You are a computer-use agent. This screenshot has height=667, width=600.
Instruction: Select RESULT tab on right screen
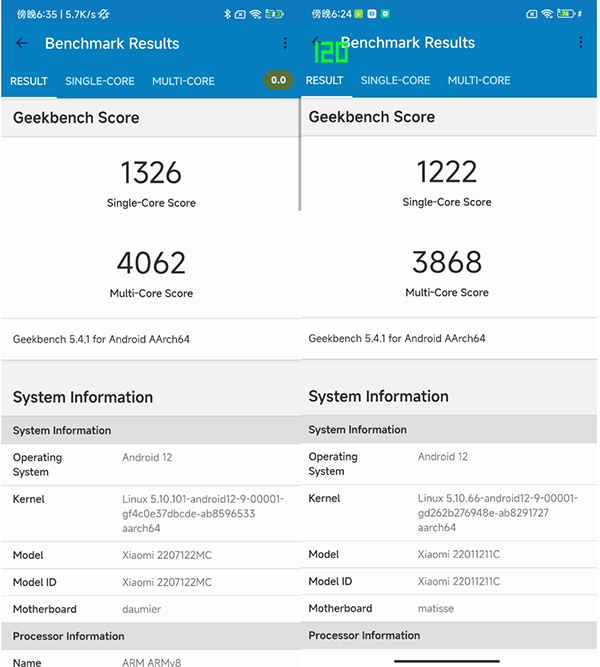click(x=324, y=80)
